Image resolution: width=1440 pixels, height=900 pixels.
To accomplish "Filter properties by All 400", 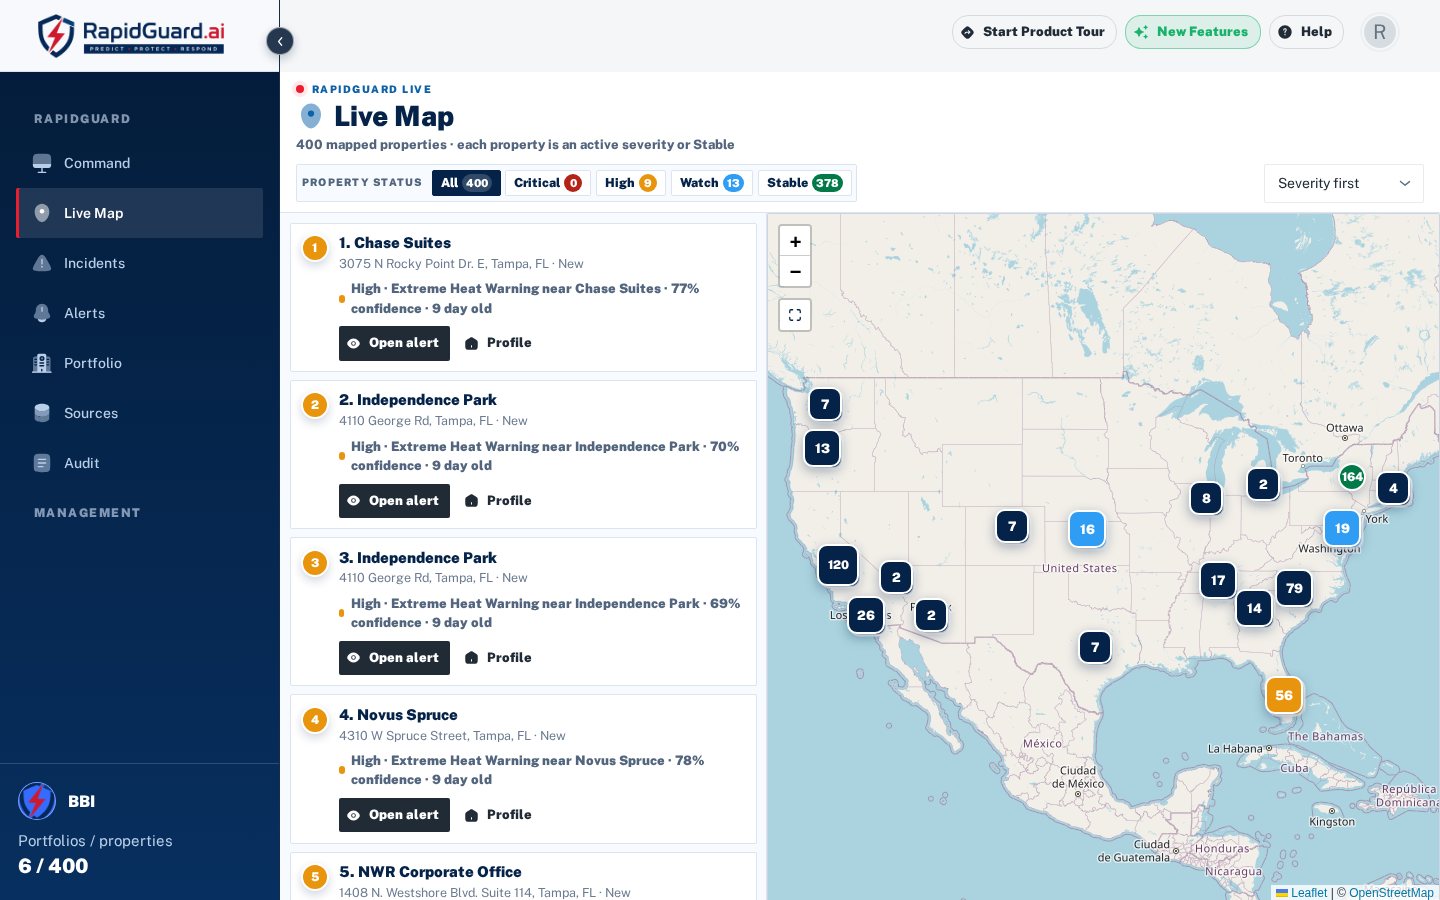I will tap(466, 183).
